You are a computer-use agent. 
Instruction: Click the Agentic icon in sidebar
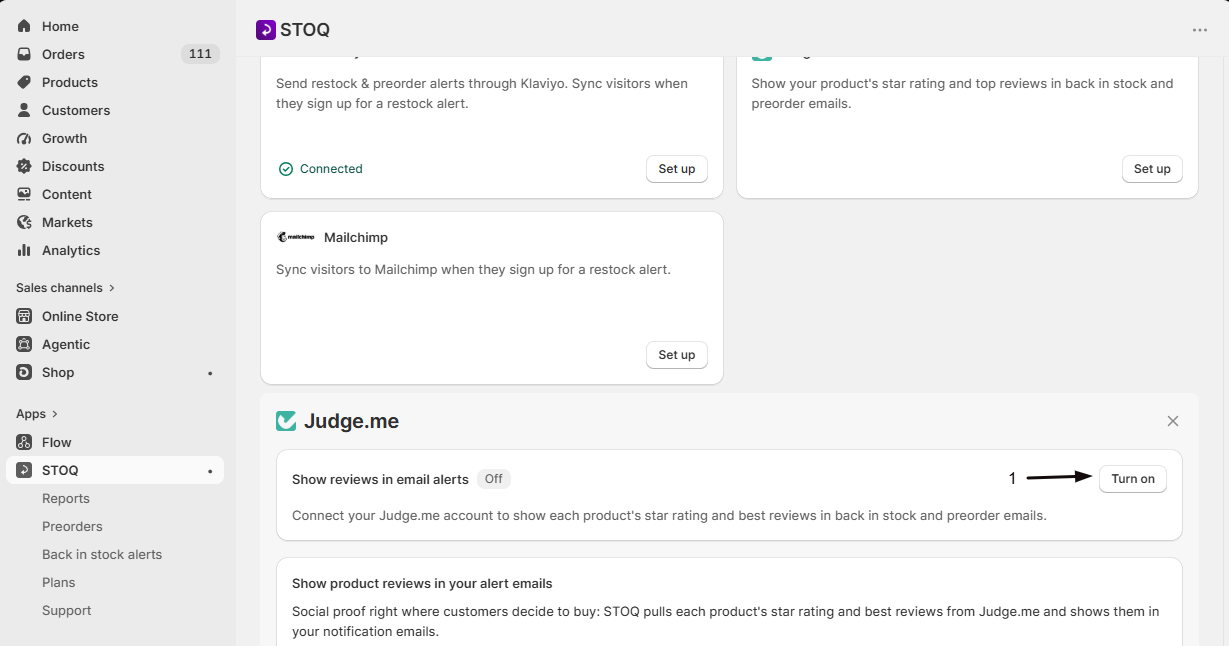coord(24,344)
